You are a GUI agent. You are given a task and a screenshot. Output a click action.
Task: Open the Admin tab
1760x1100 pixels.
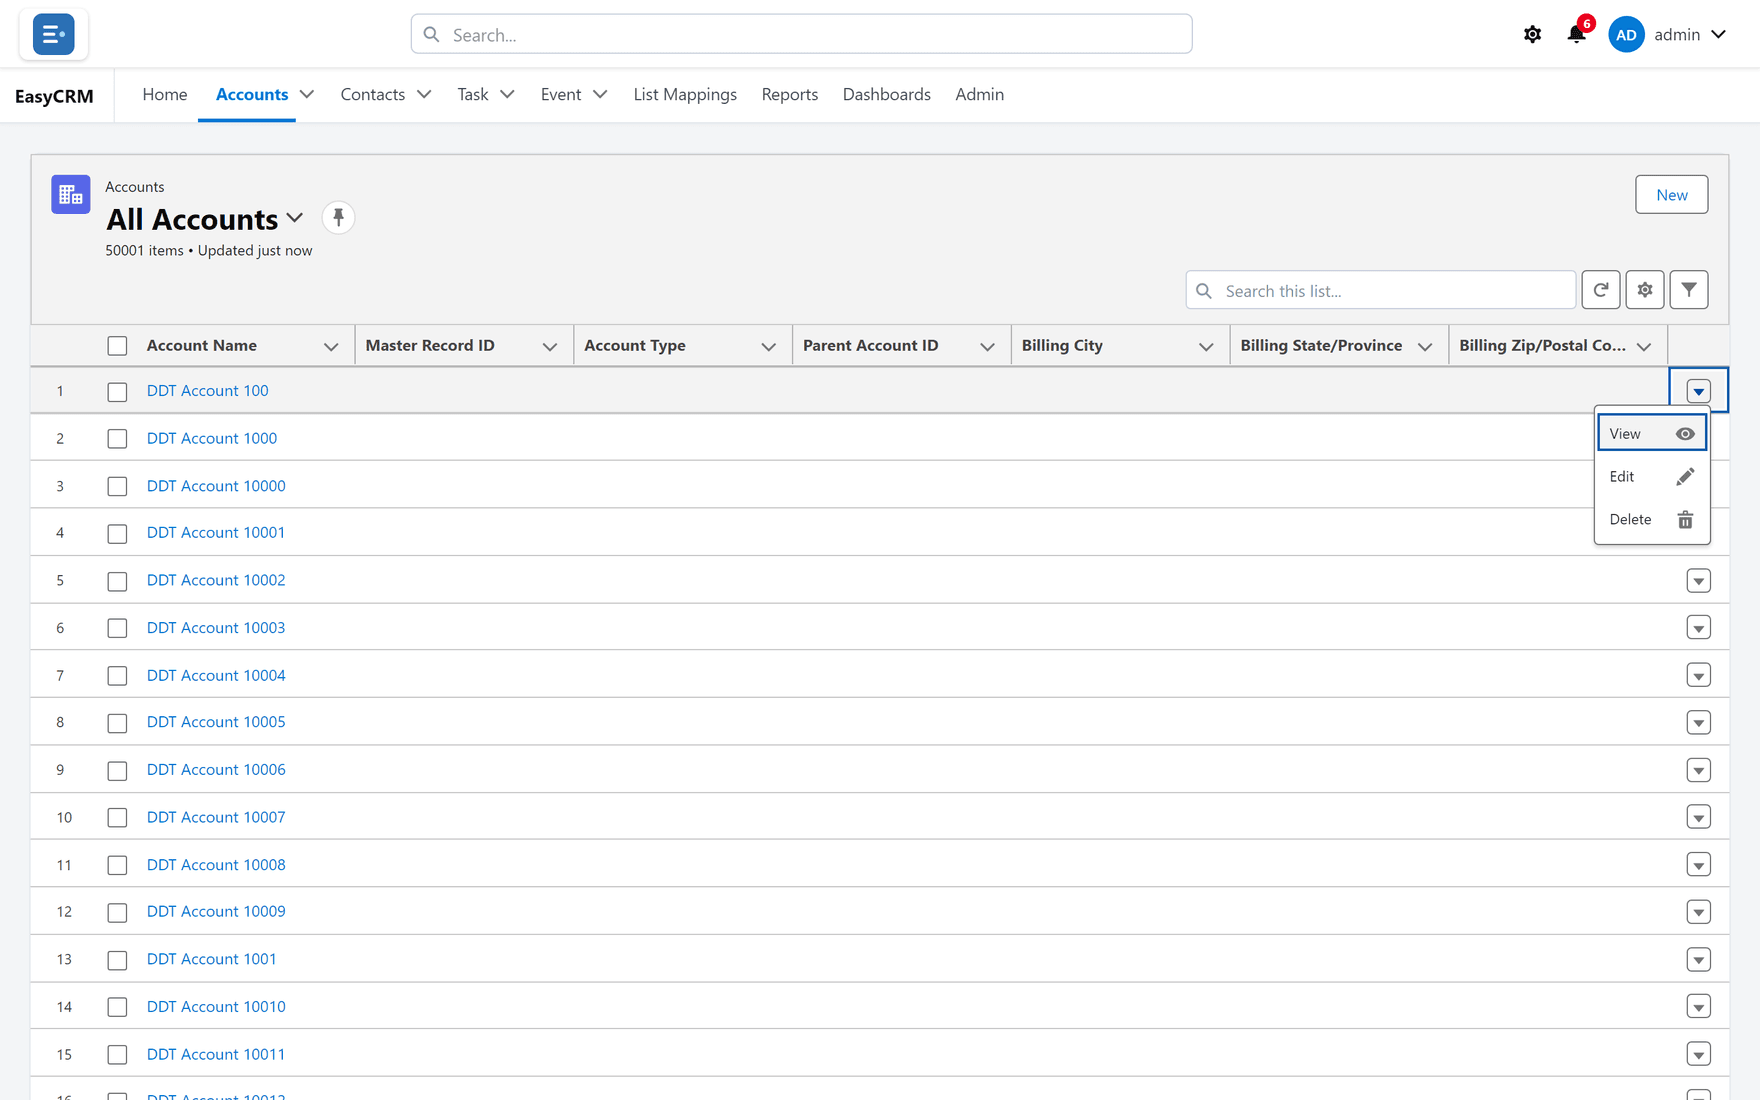point(979,94)
